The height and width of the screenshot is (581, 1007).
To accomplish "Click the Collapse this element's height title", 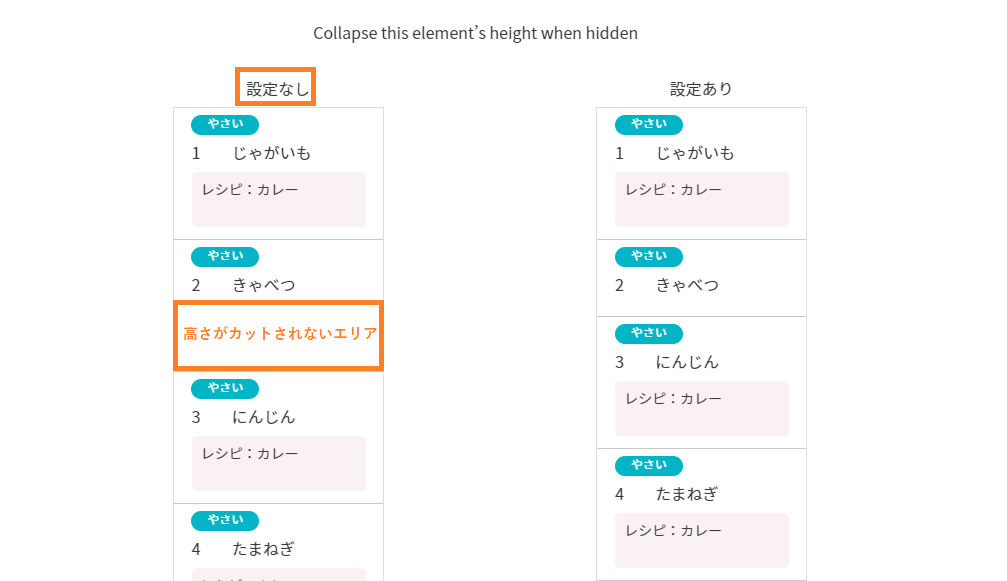I will (475, 33).
